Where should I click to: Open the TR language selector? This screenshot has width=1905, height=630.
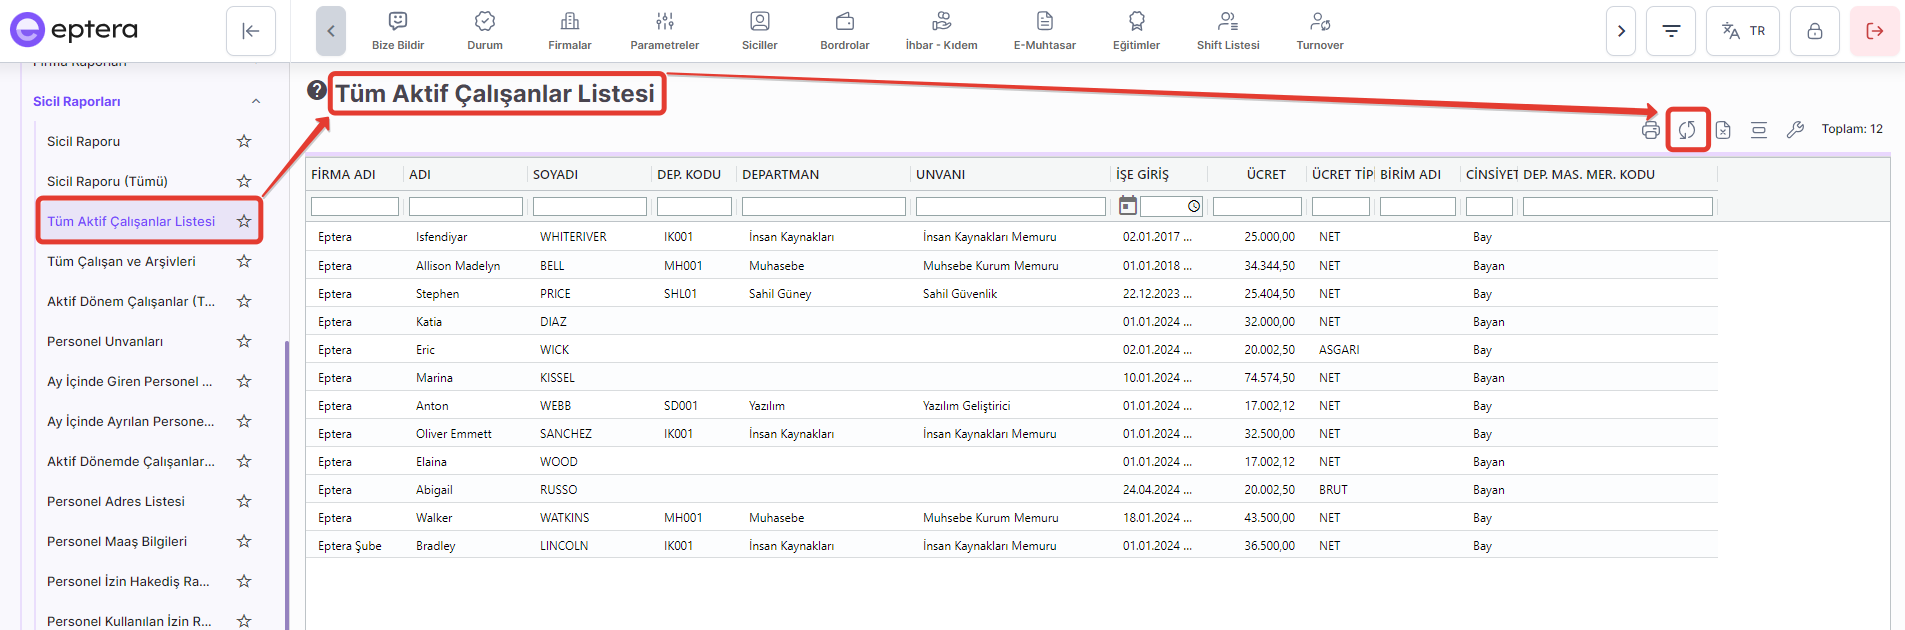pyautogui.click(x=1743, y=31)
